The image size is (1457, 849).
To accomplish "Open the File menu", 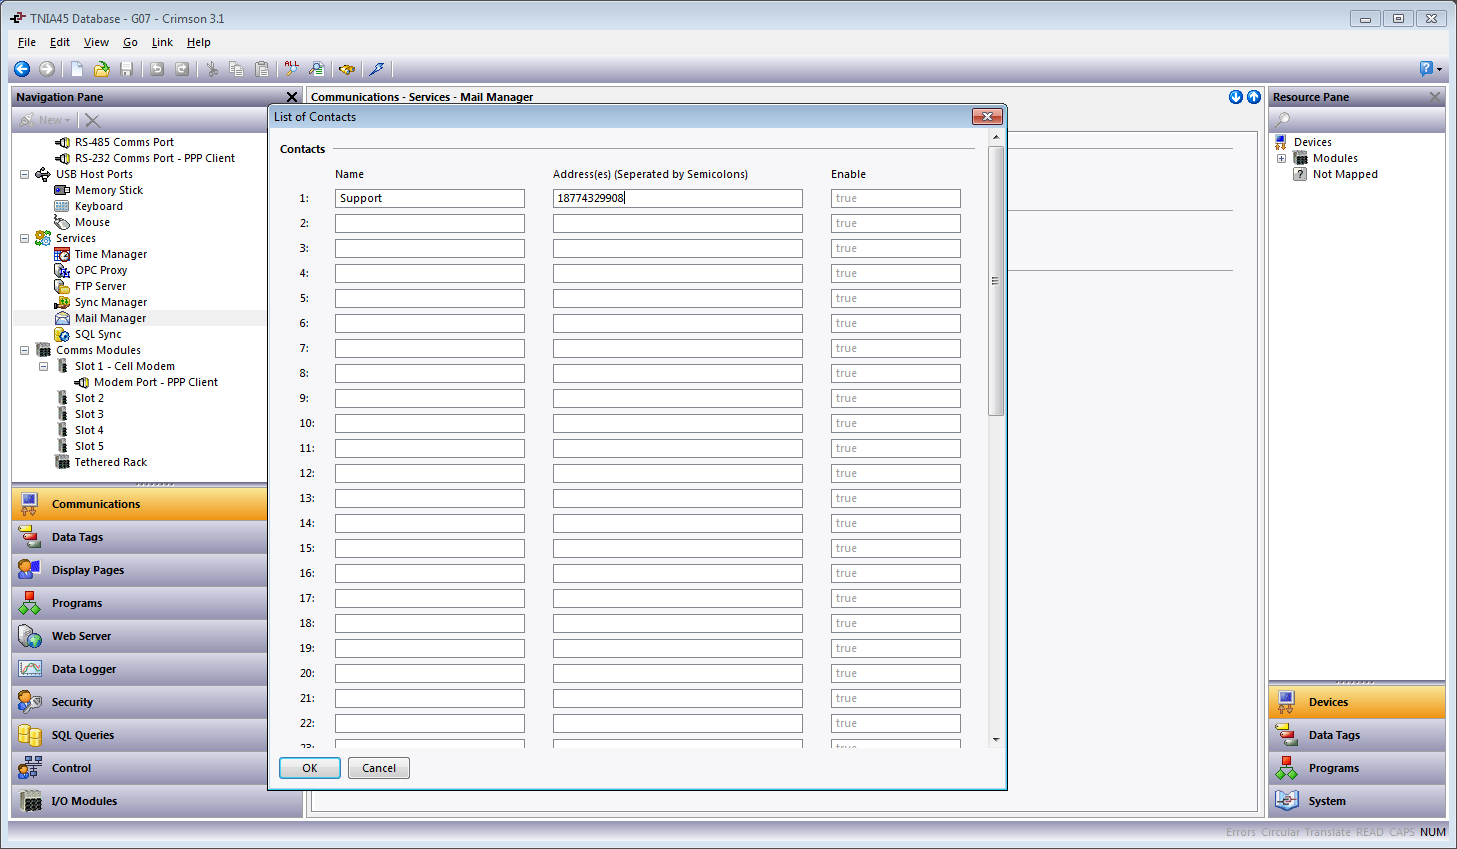I will [x=27, y=42].
